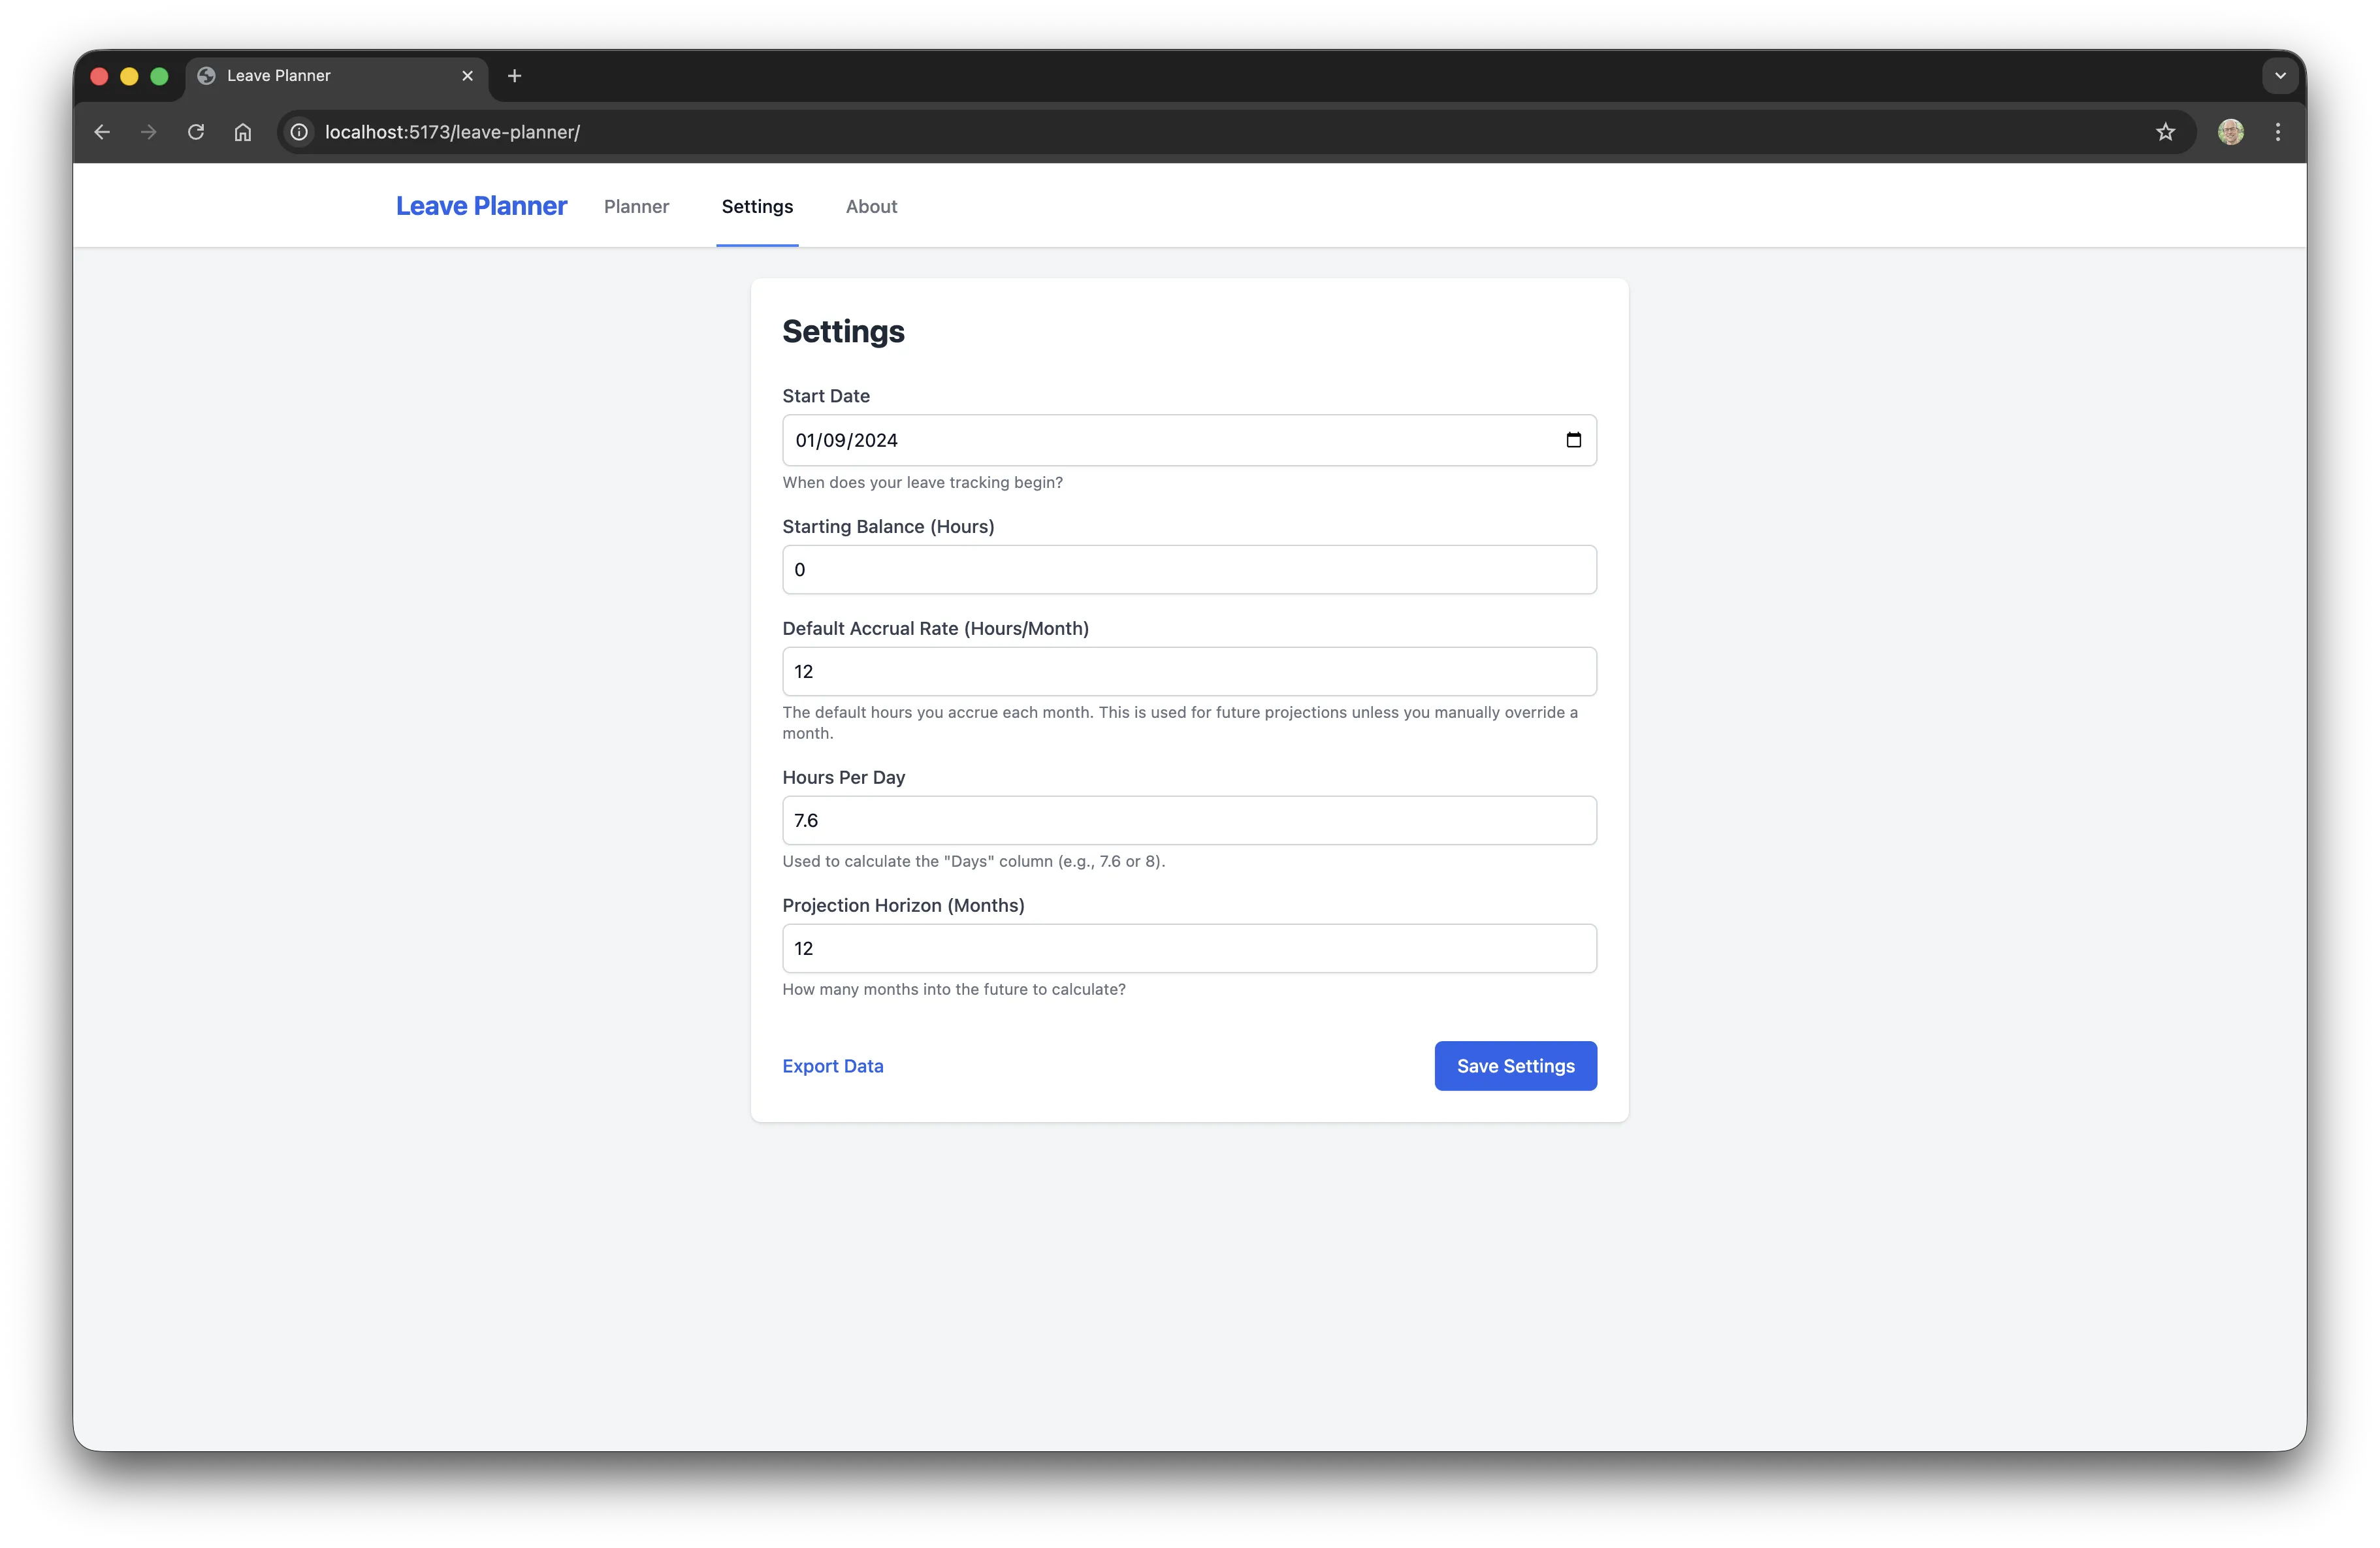Click the 'Used to calculate the "Days" column' hint
This screenshot has height=1548, width=2380.
(x=973, y=861)
